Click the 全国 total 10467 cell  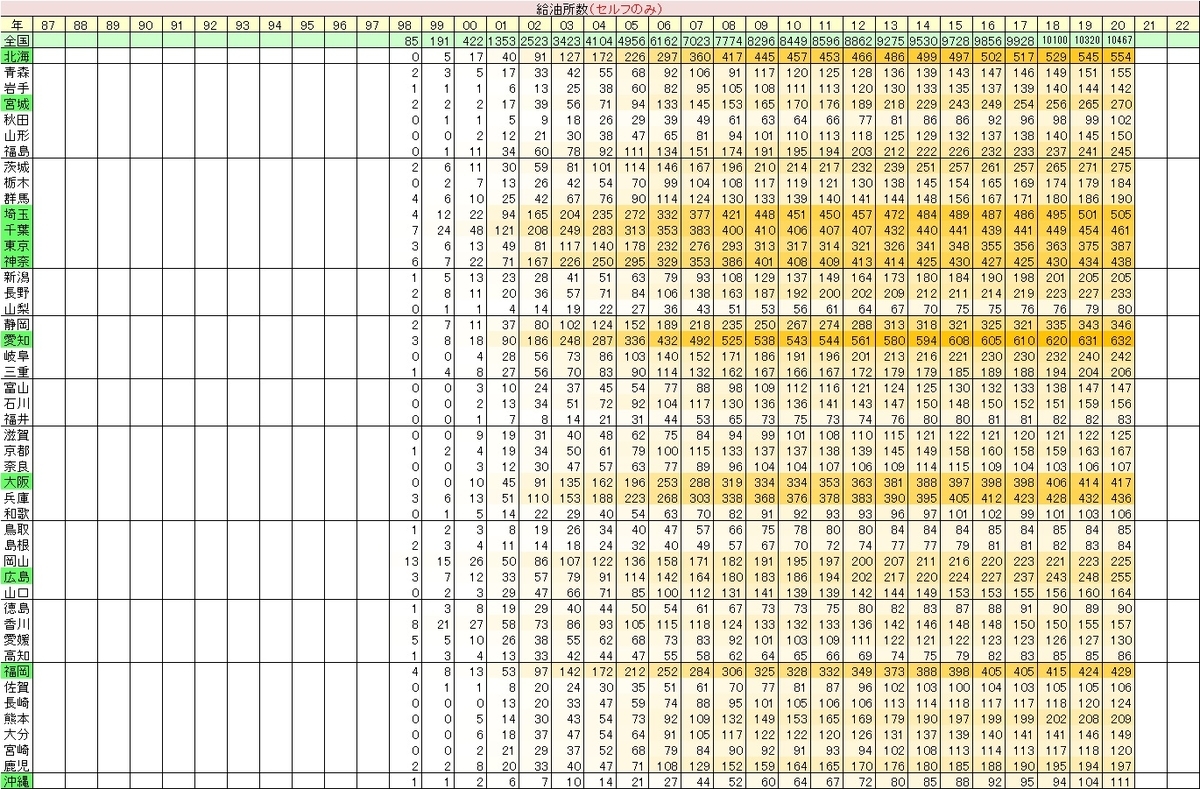(x=1118, y=40)
